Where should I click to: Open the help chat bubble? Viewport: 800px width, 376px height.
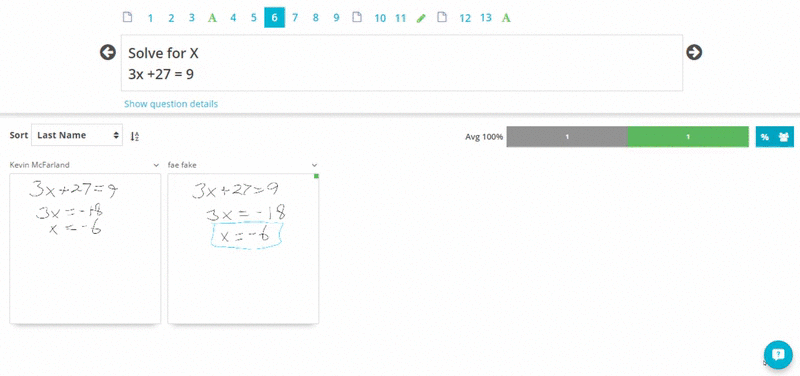pos(778,354)
